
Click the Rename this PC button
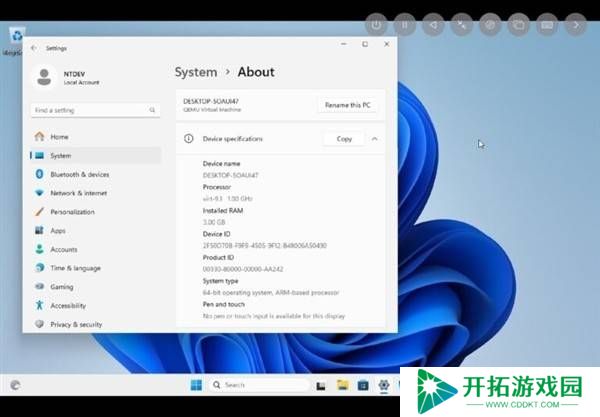[x=347, y=105]
